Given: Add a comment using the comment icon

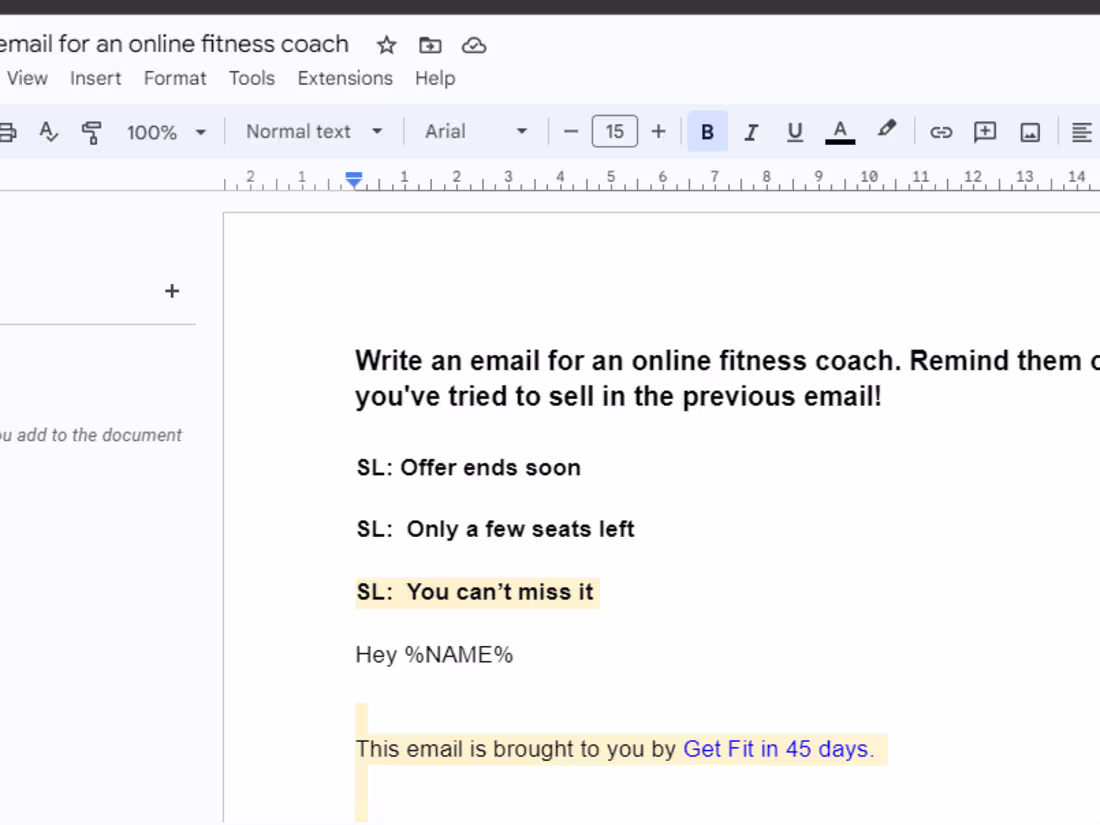Looking at the screenshot, I should pyautogui.click(x=984, y=131).
